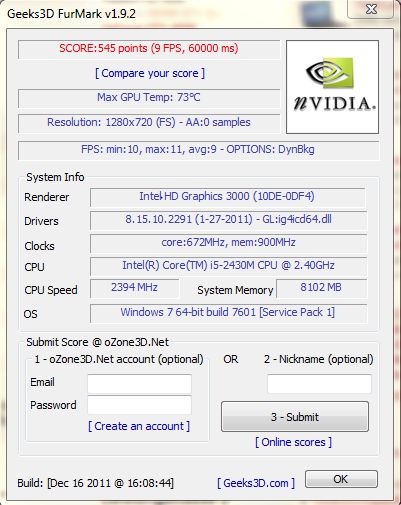This screenshot has width=401, height=505.
Task: Click the NVIDIA logo image
Action: (332, 87)
